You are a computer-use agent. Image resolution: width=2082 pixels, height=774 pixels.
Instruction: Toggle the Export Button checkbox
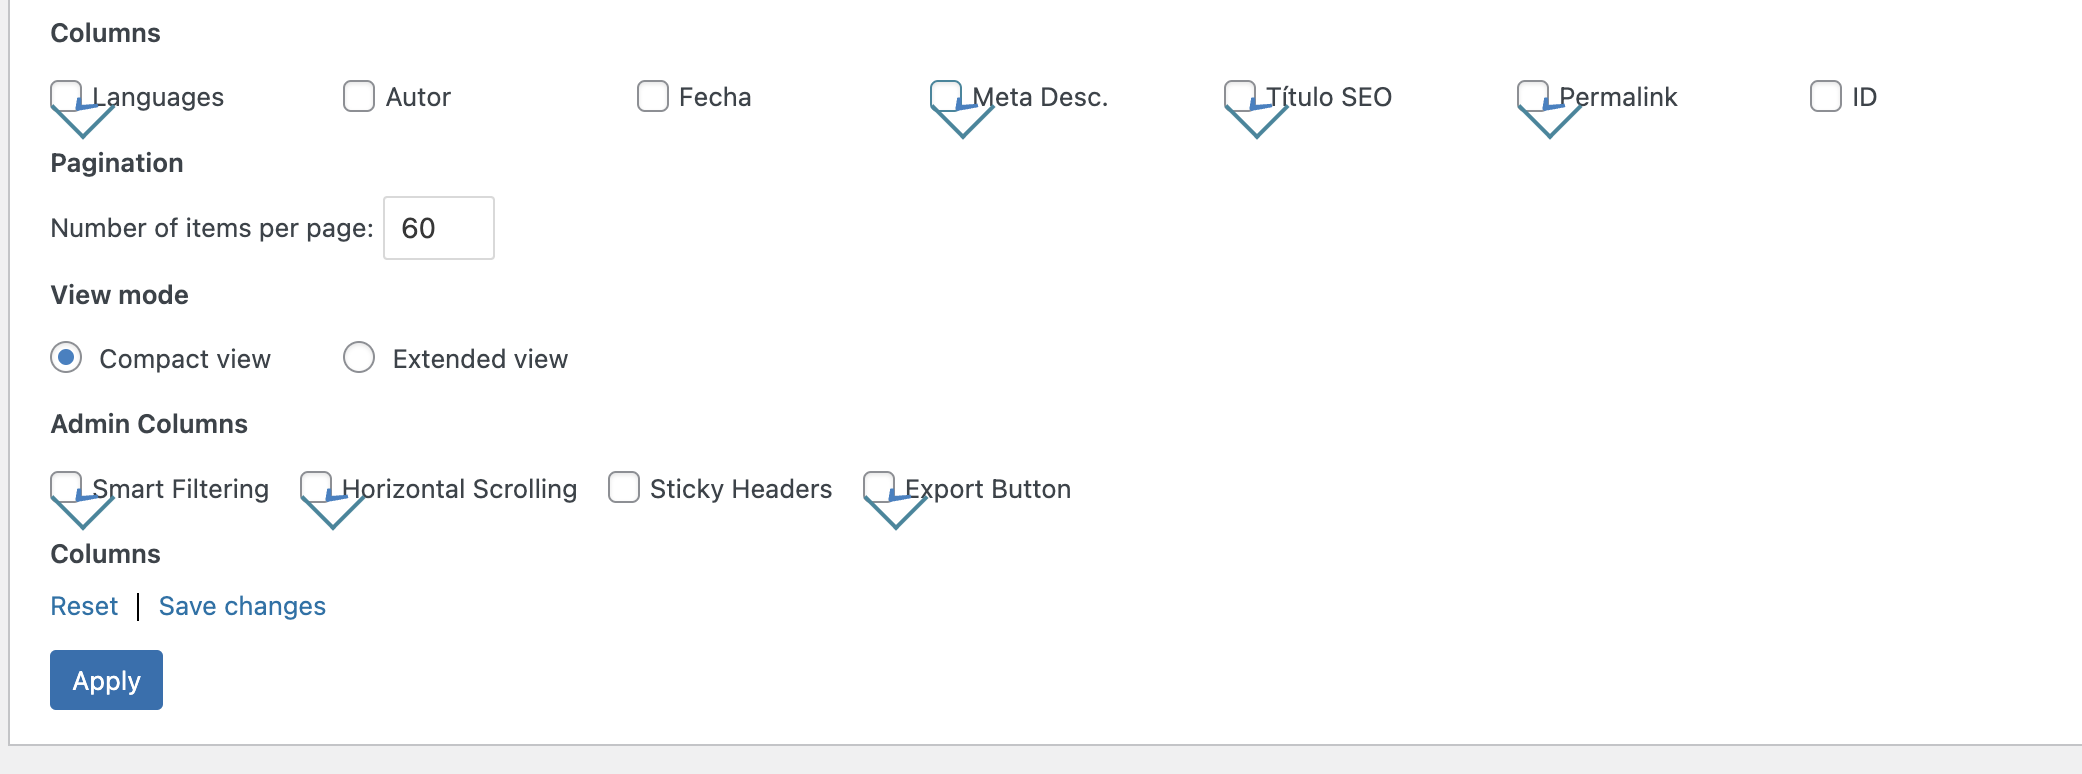879,488
